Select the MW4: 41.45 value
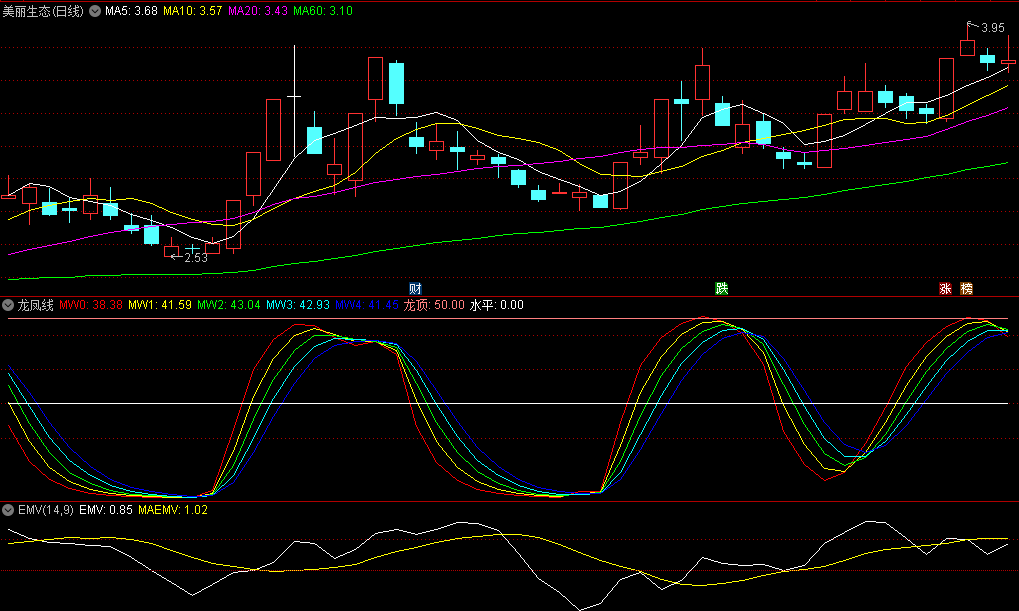Image resolution: width=1019 pixels, height=611 pixels. 367,305
